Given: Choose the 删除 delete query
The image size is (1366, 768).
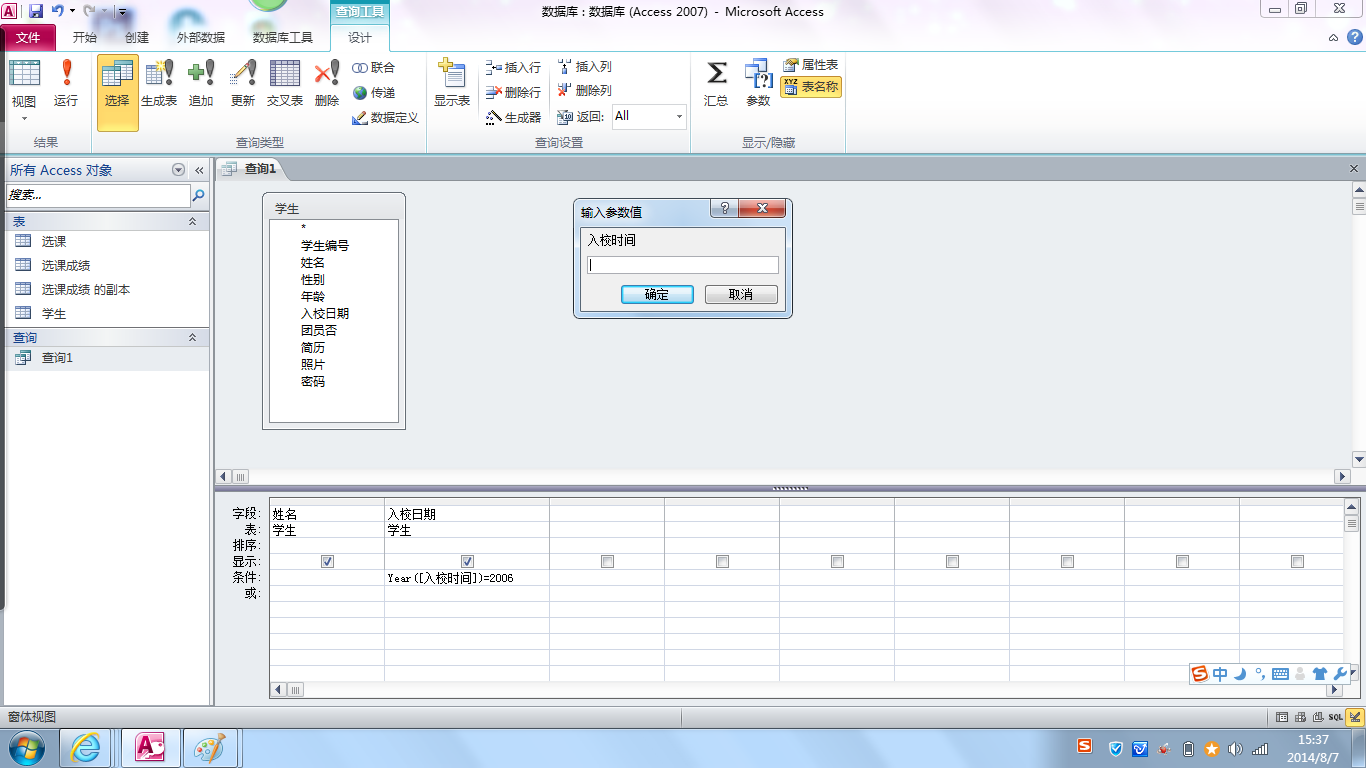Looking at the screenshot, I should 327,84.
